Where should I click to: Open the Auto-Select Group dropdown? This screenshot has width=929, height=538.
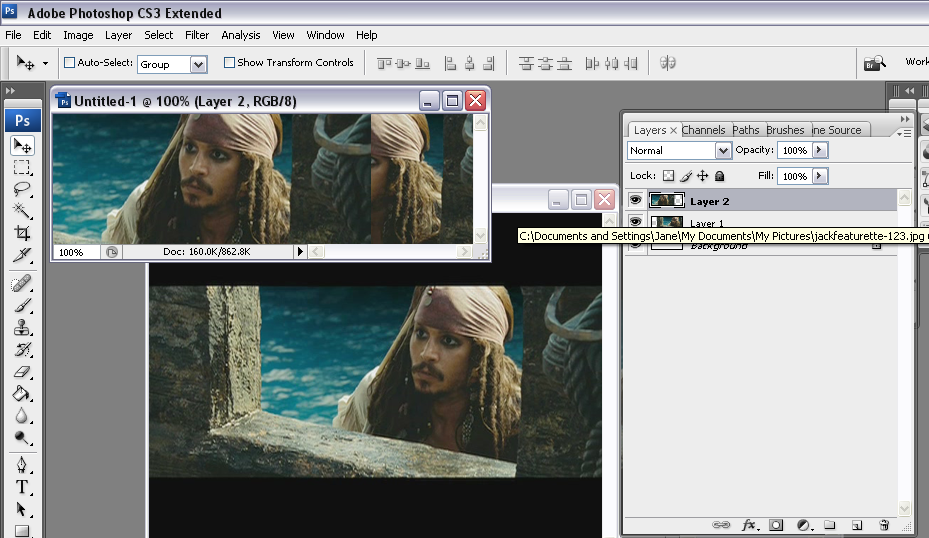[x=198, y=64]
